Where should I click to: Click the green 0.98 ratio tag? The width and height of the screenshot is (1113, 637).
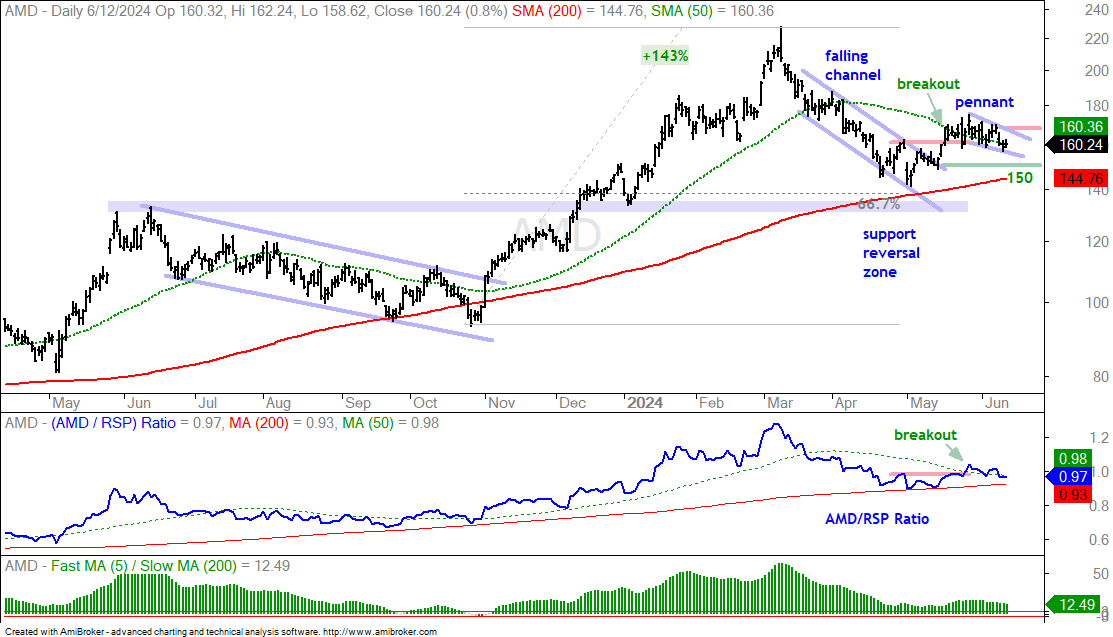[x=1073, y=459]
